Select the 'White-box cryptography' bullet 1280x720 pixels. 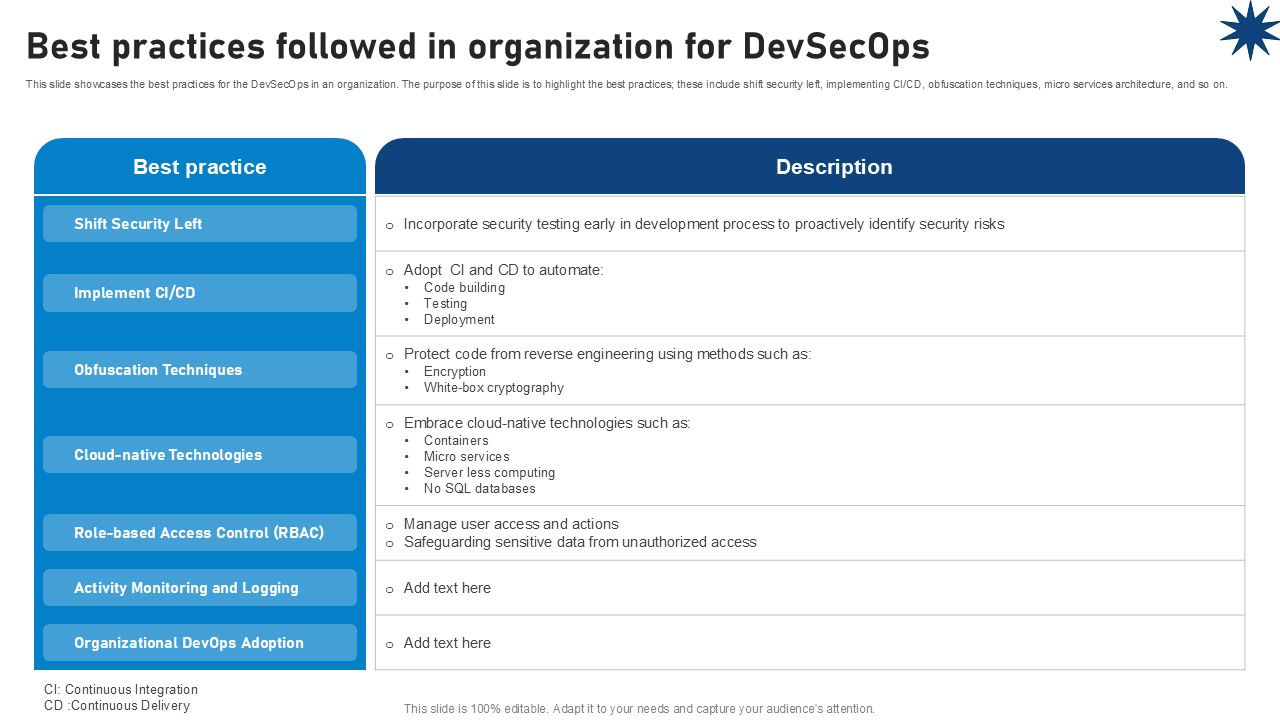point(494,387)
